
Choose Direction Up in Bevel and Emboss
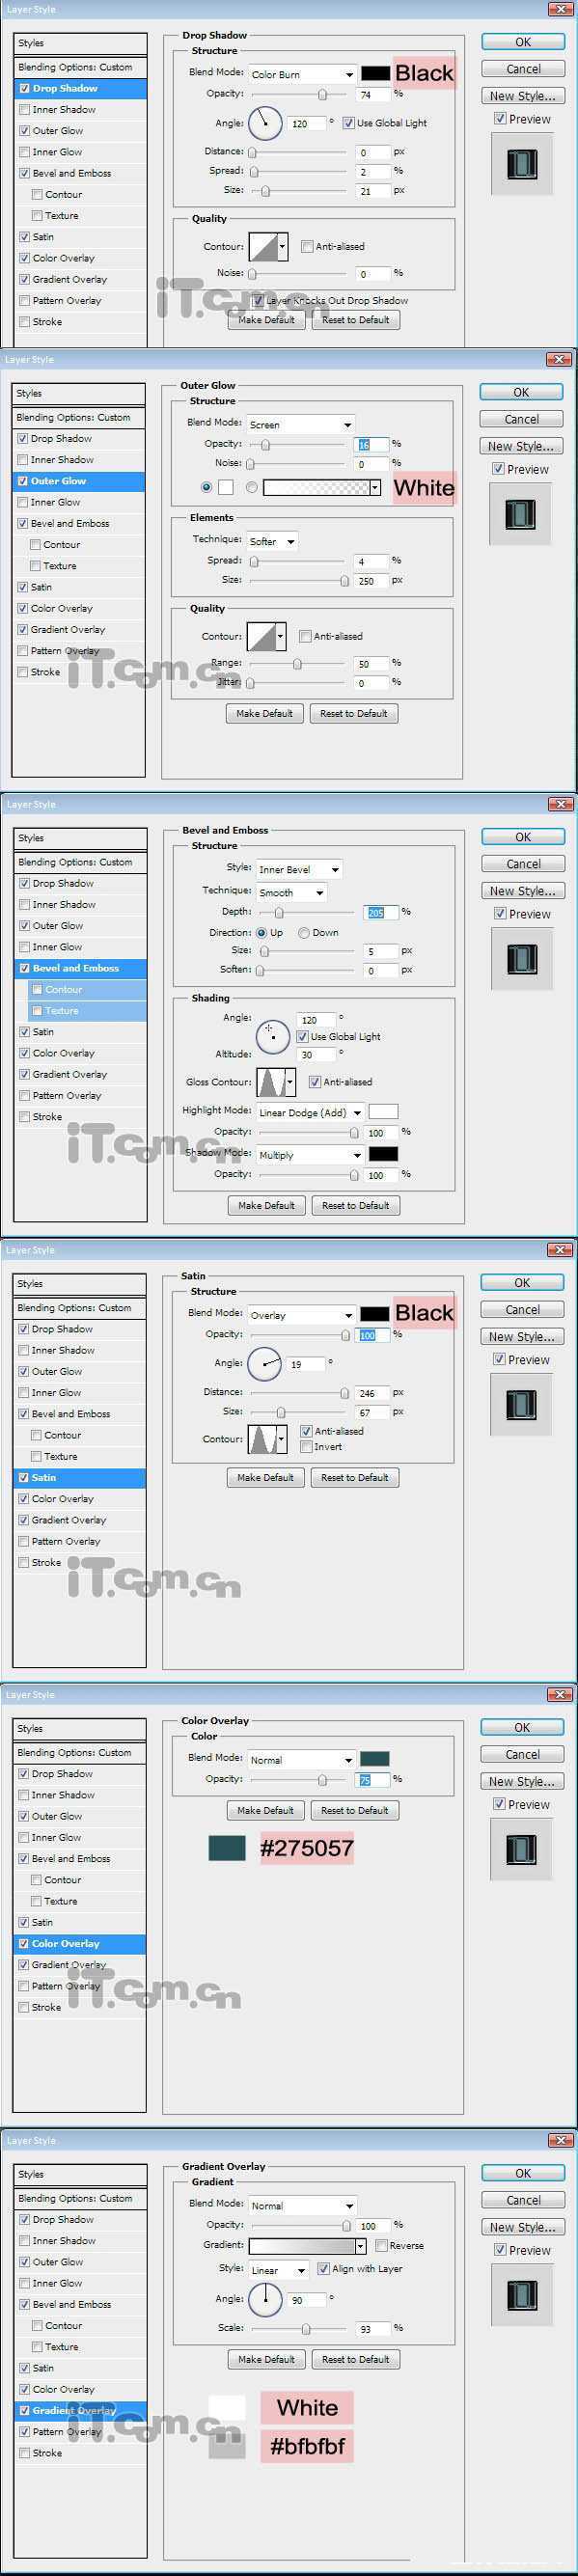(x=262, y=933)
